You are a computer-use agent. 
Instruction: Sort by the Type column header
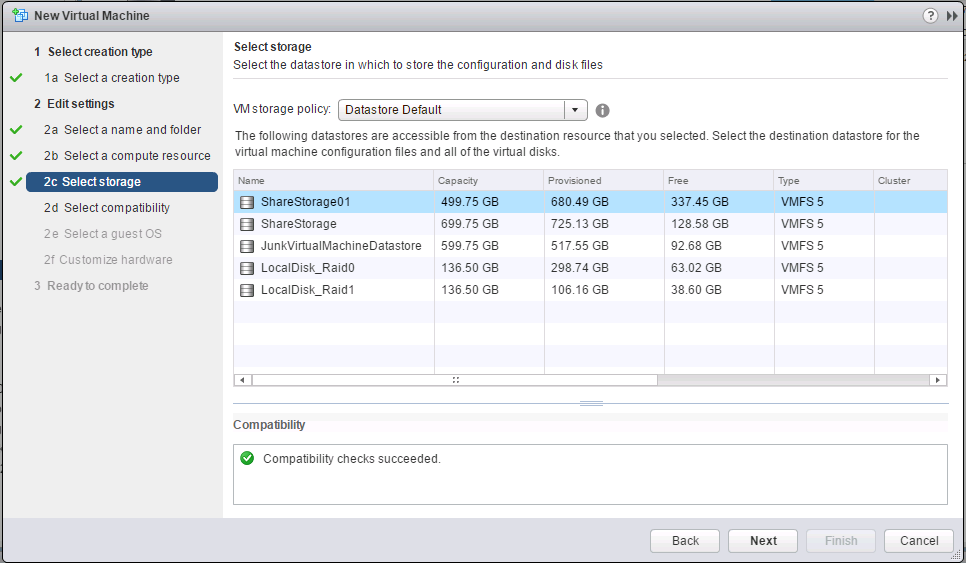click(x=824, y=180)
